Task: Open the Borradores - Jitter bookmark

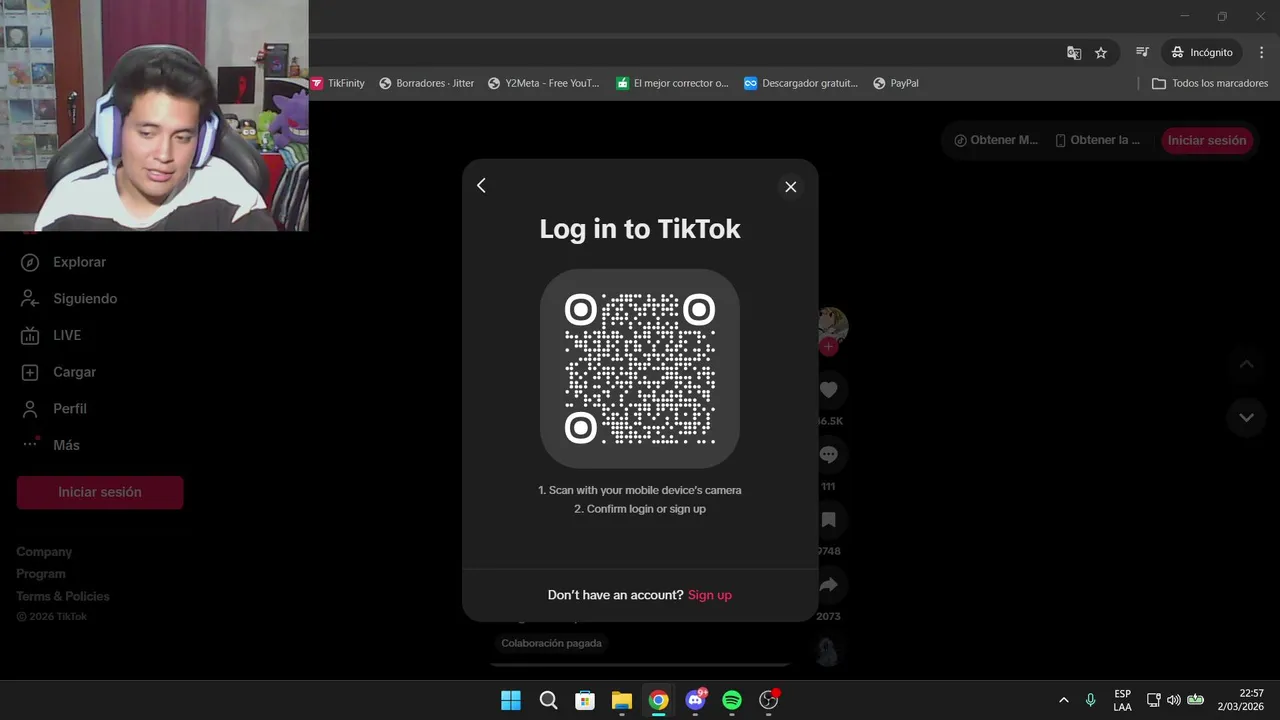Action: coord(427,83)
